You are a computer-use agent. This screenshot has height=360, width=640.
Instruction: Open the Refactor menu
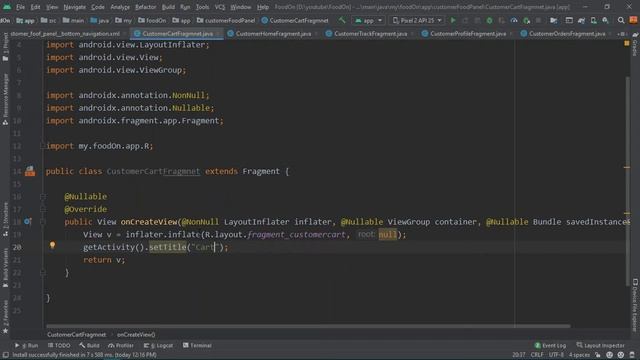(146, 7)
